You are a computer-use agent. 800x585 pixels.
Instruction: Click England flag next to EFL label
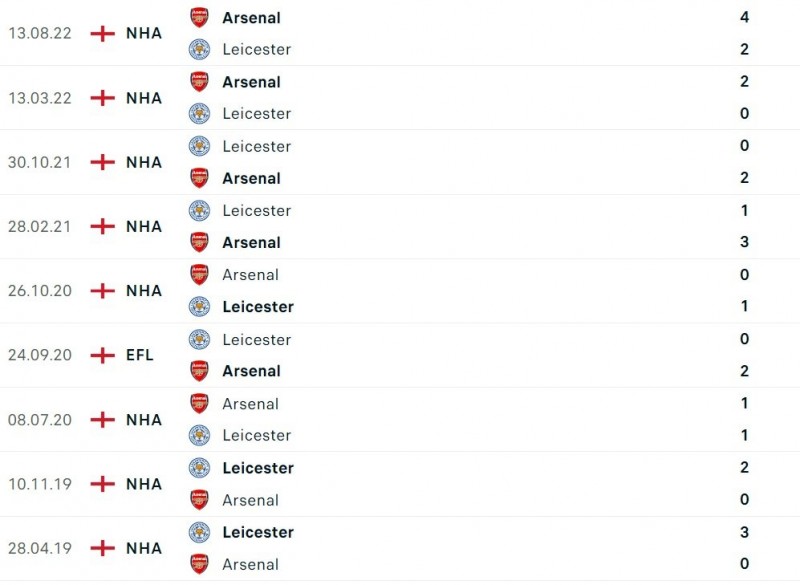point(102,355)
